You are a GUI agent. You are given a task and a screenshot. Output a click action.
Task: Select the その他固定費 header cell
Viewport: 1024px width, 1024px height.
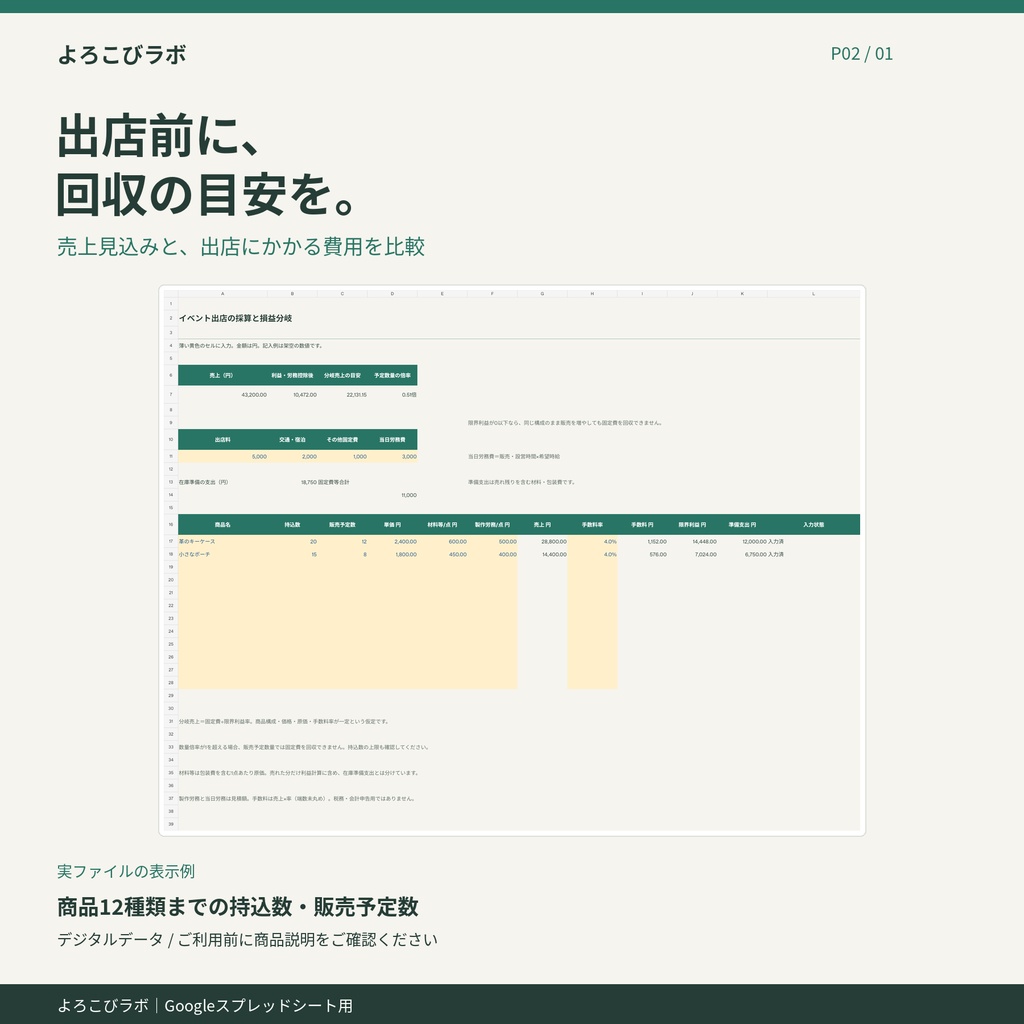pyautogui.click(x=342, y=440)
